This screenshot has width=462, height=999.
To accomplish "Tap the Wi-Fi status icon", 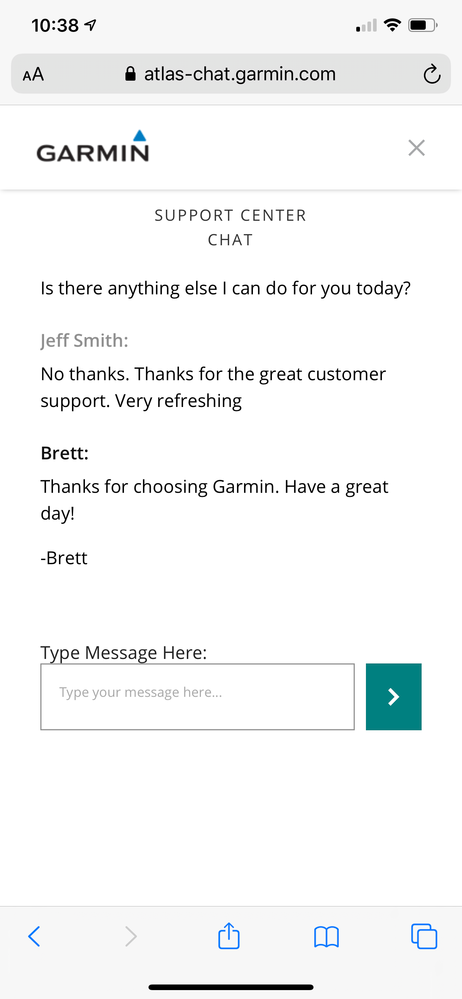I will coord(393,25).
